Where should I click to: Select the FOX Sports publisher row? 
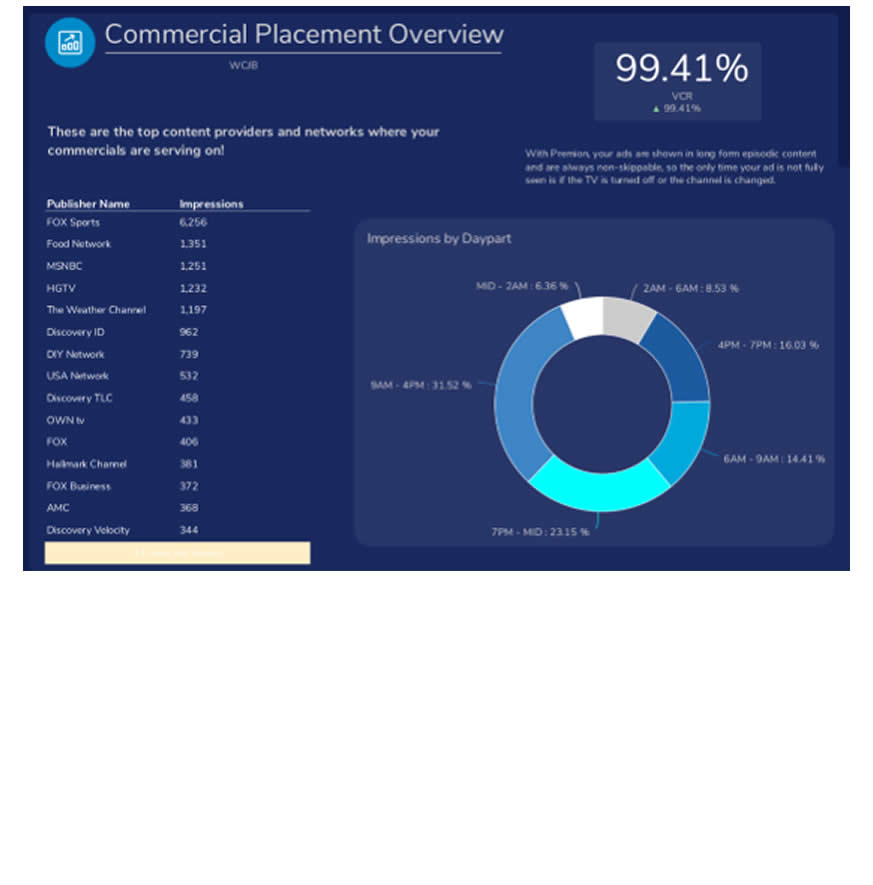pos(73,222)
